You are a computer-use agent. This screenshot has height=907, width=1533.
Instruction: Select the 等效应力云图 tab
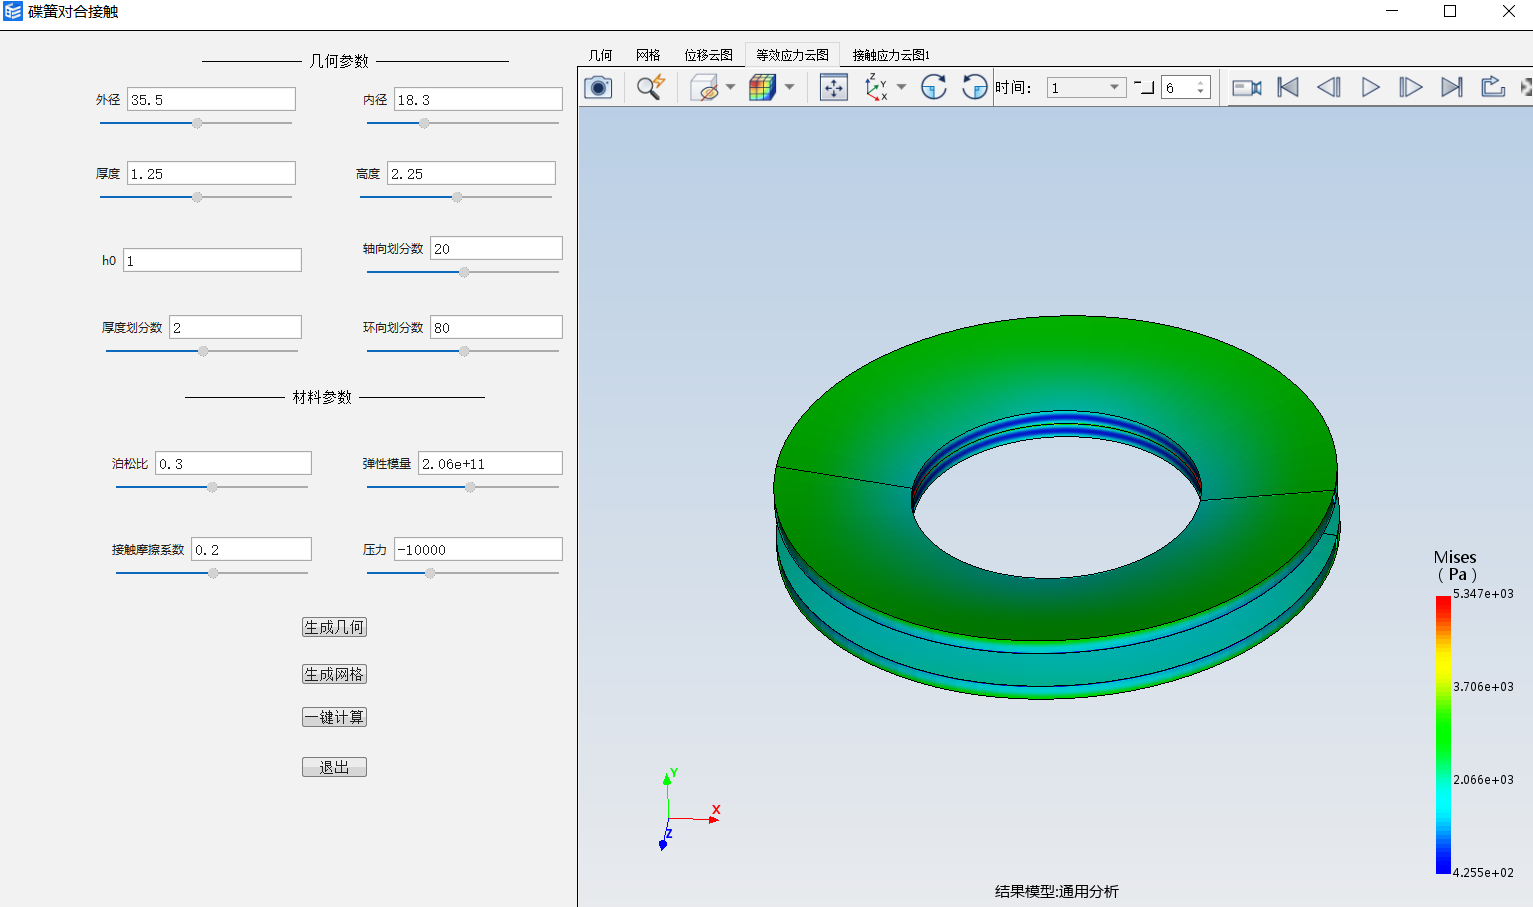(x=792, y=55)
